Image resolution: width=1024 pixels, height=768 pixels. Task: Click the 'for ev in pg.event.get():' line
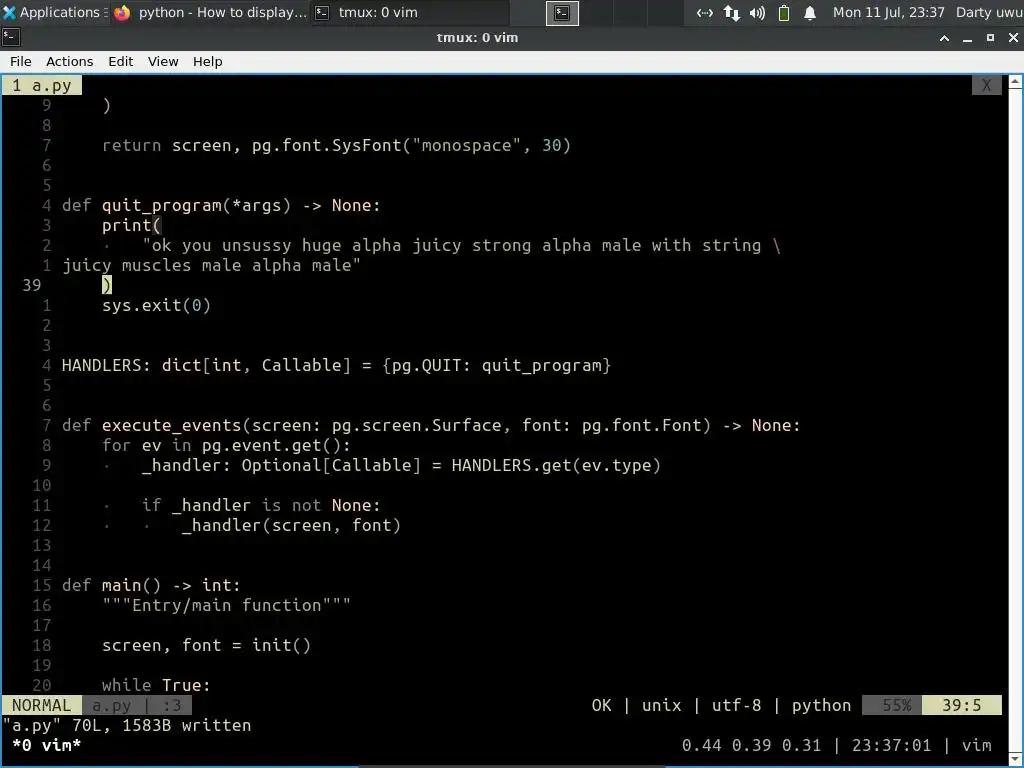(226, 445)
